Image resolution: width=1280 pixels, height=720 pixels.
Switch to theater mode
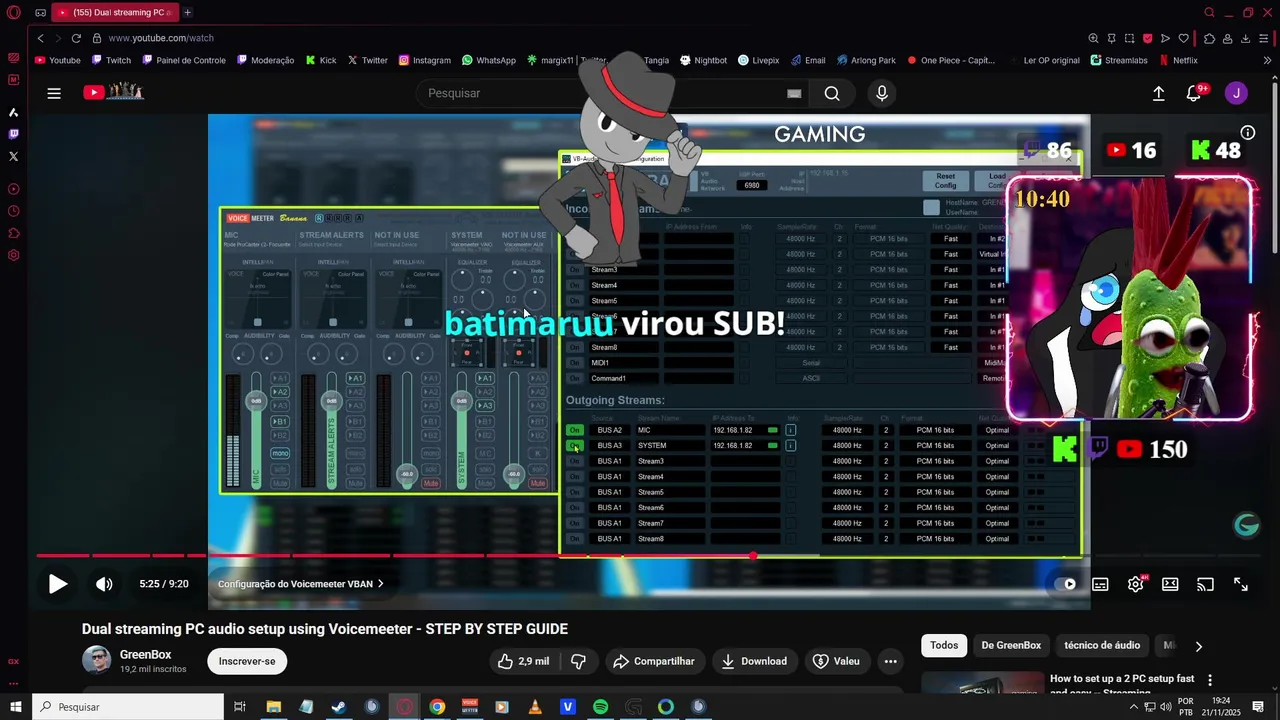click(x=1170, y=584)
